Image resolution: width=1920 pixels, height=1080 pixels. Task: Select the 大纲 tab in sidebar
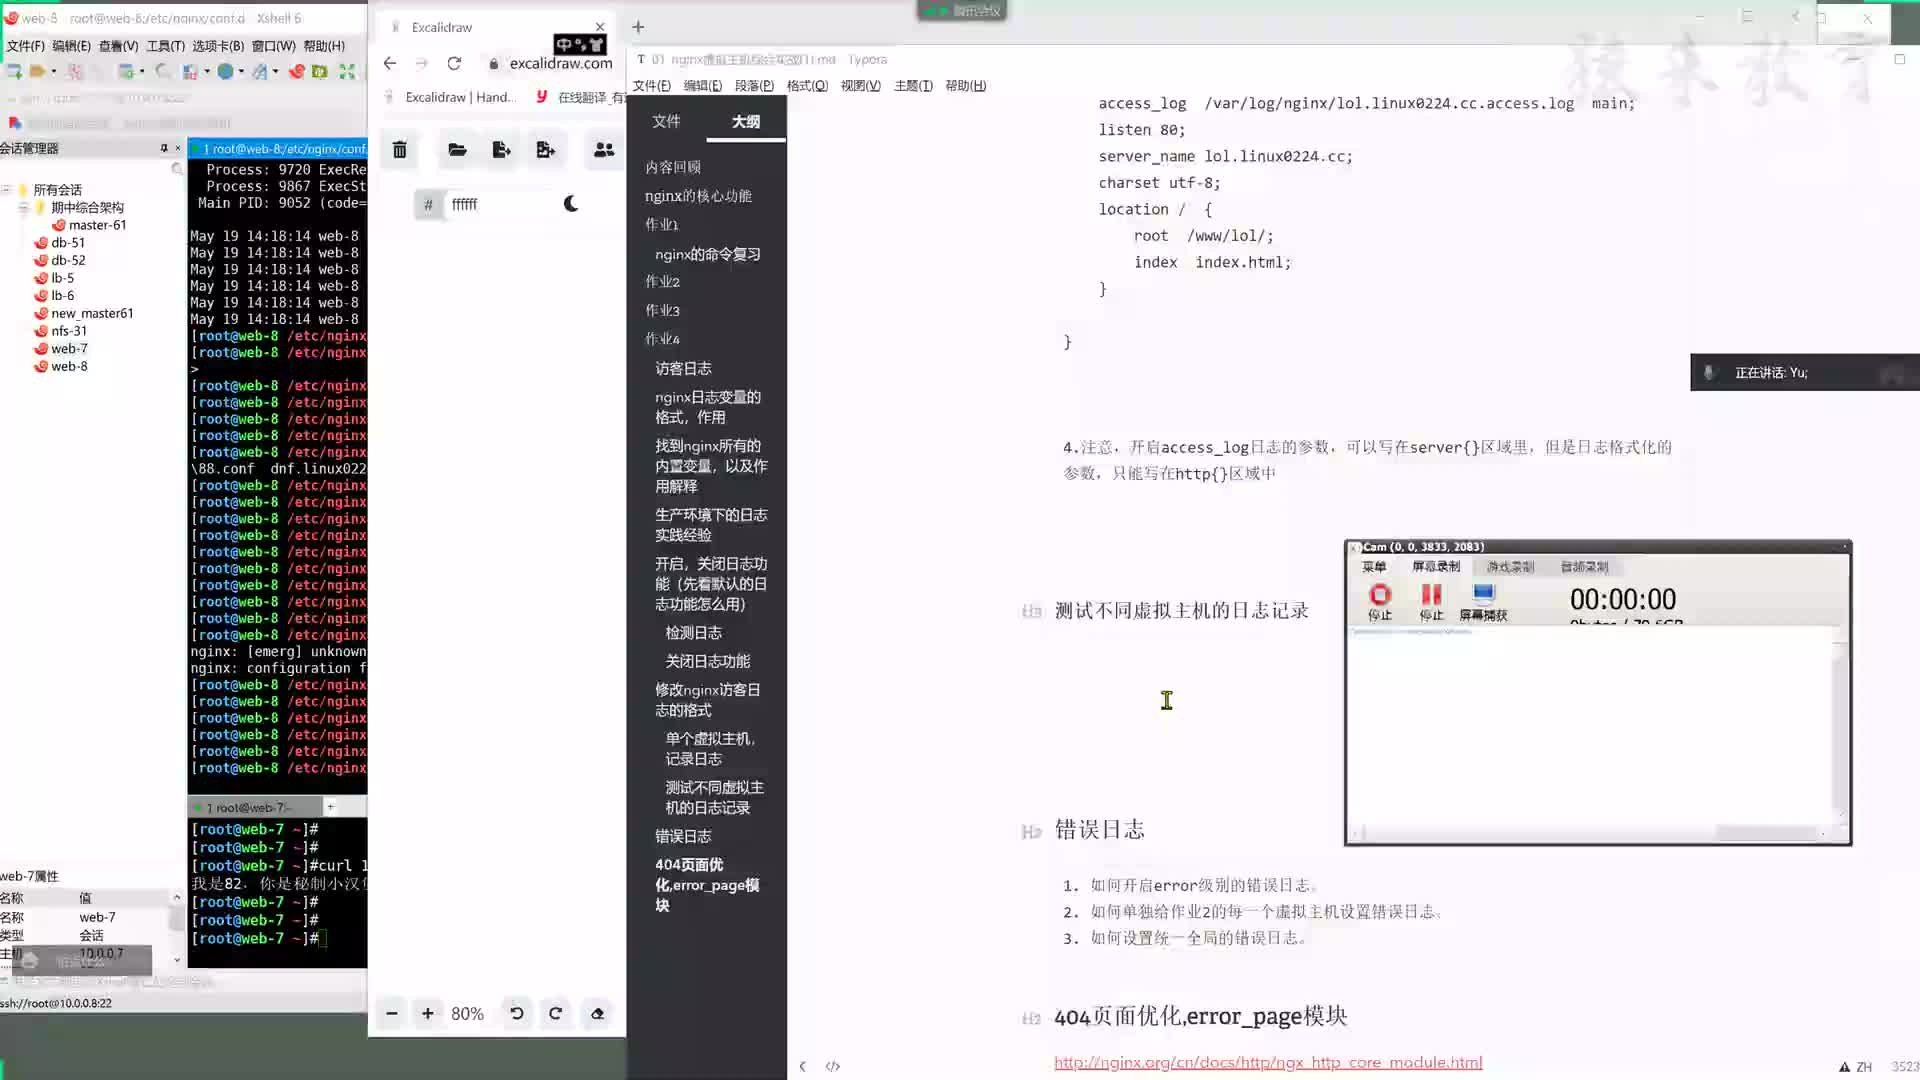click(x=745, y=121)
